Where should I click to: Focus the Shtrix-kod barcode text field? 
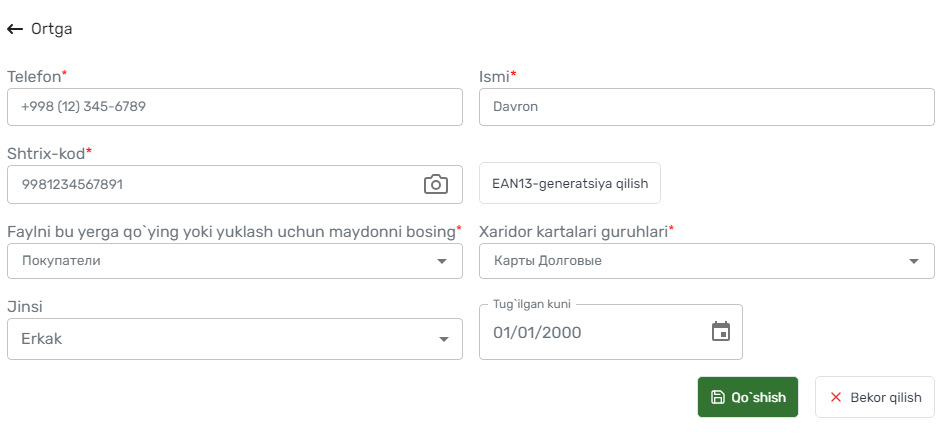point(235,185)
